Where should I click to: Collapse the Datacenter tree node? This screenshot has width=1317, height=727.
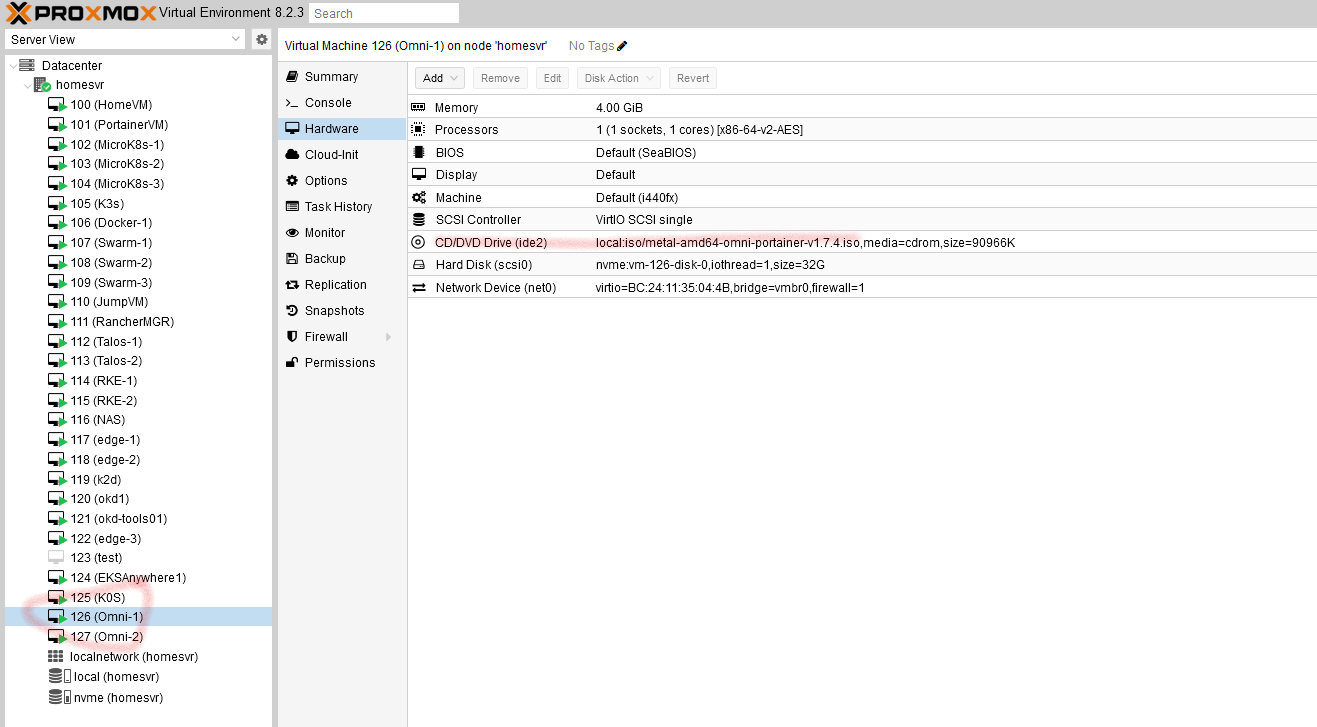12,65
